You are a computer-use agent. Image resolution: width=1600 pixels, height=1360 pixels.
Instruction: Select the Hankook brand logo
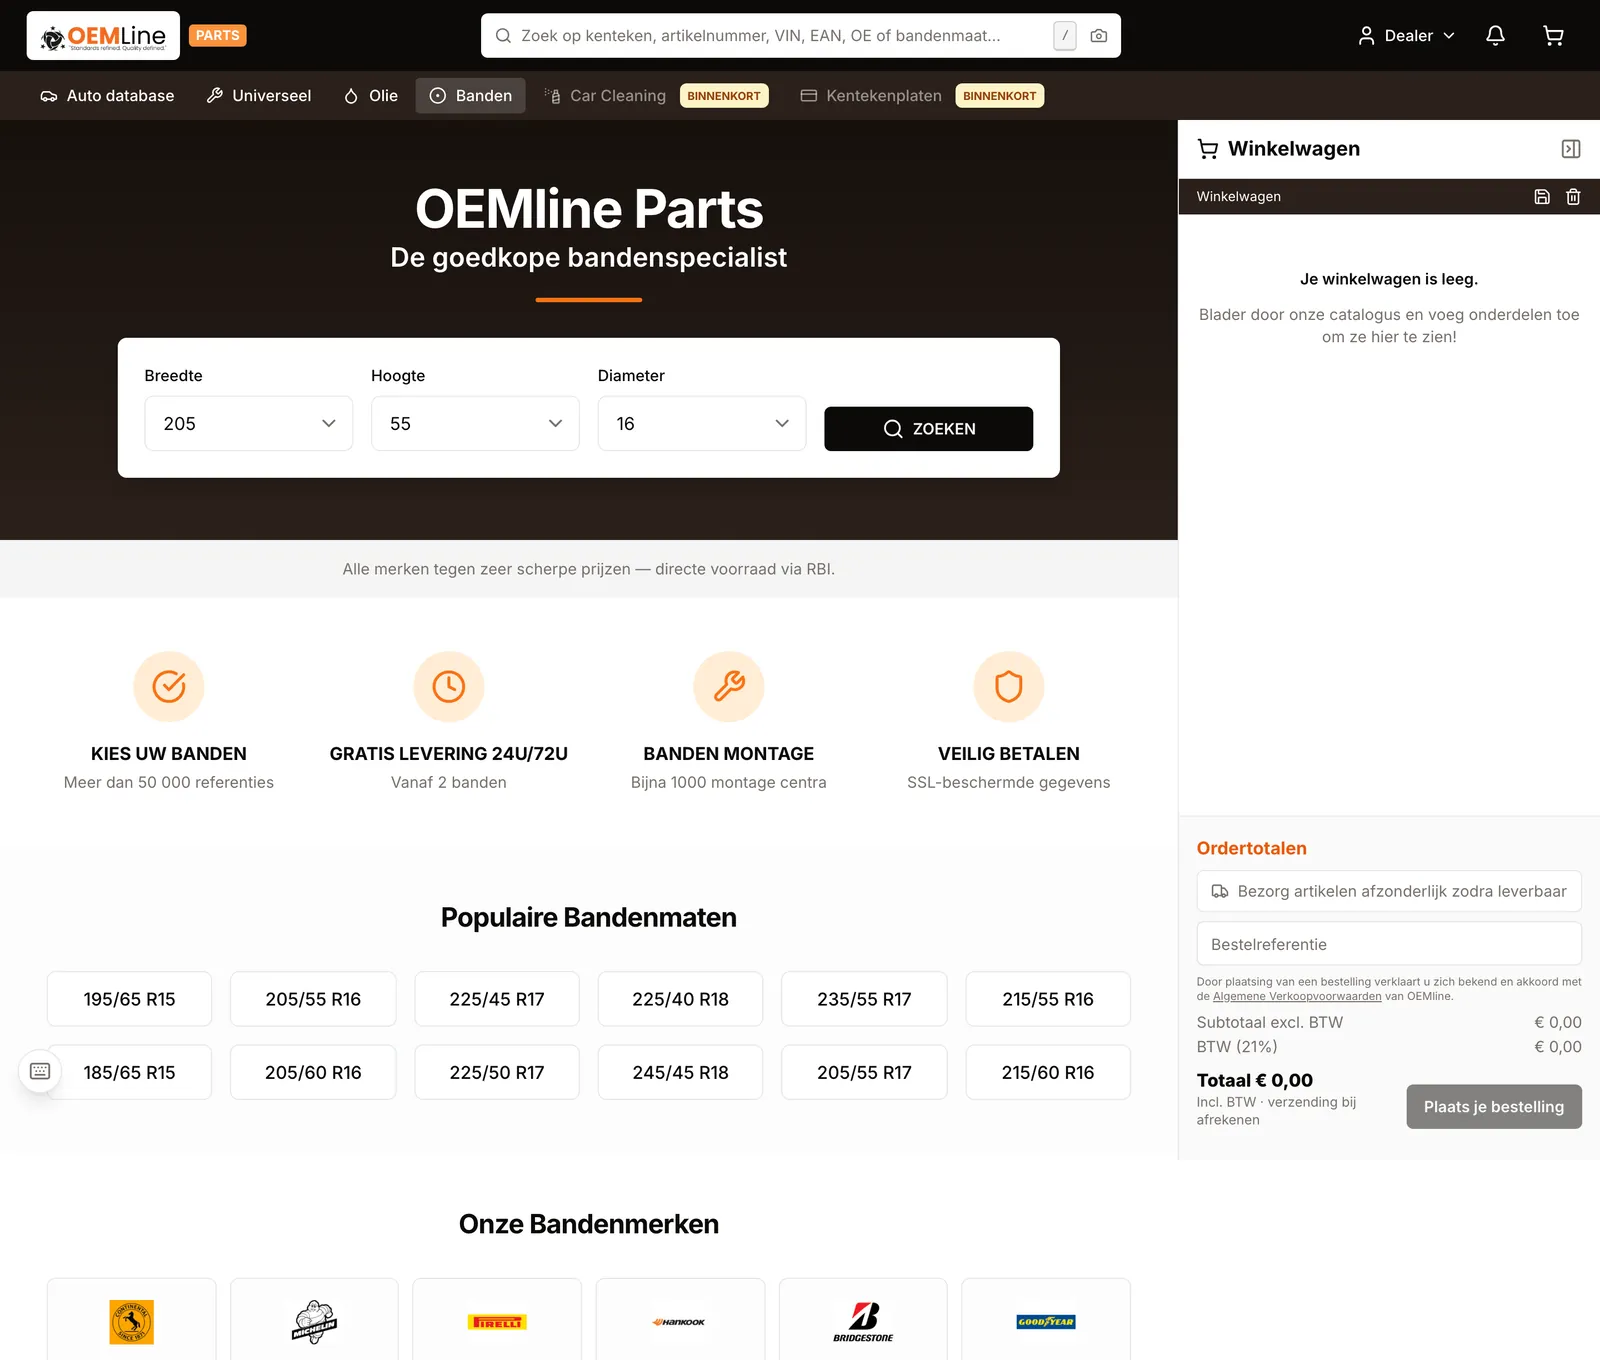pyautogui.click(x=680, y=1321)
